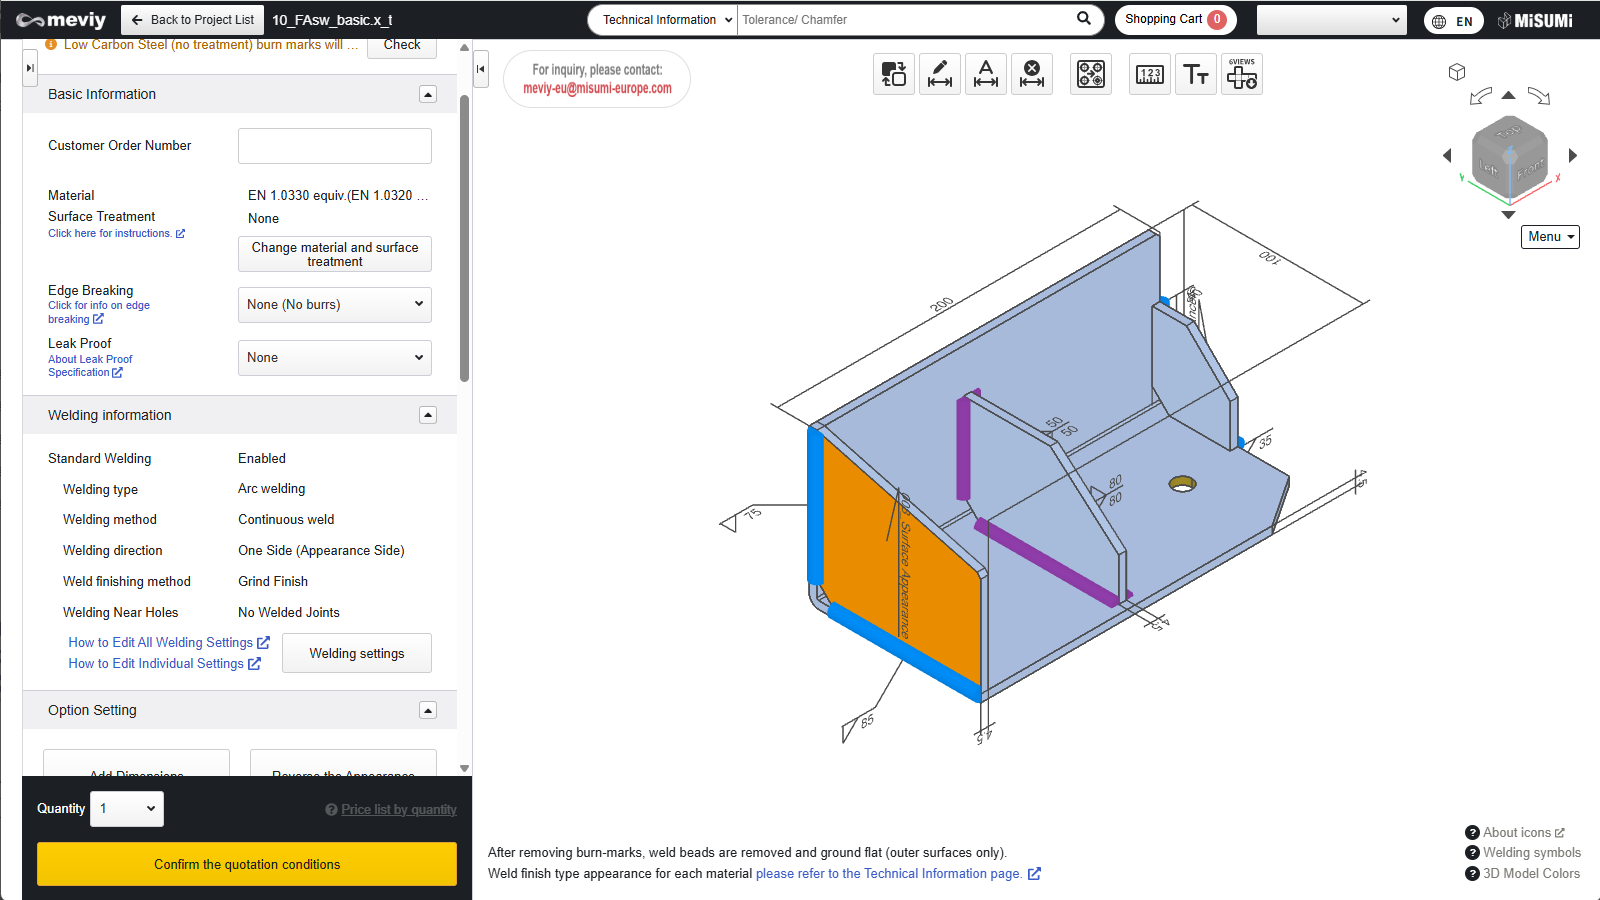Screen dimensions: 1600x900
Task: Click the swap shapes toolbar icon
Action: click(894, 74)
